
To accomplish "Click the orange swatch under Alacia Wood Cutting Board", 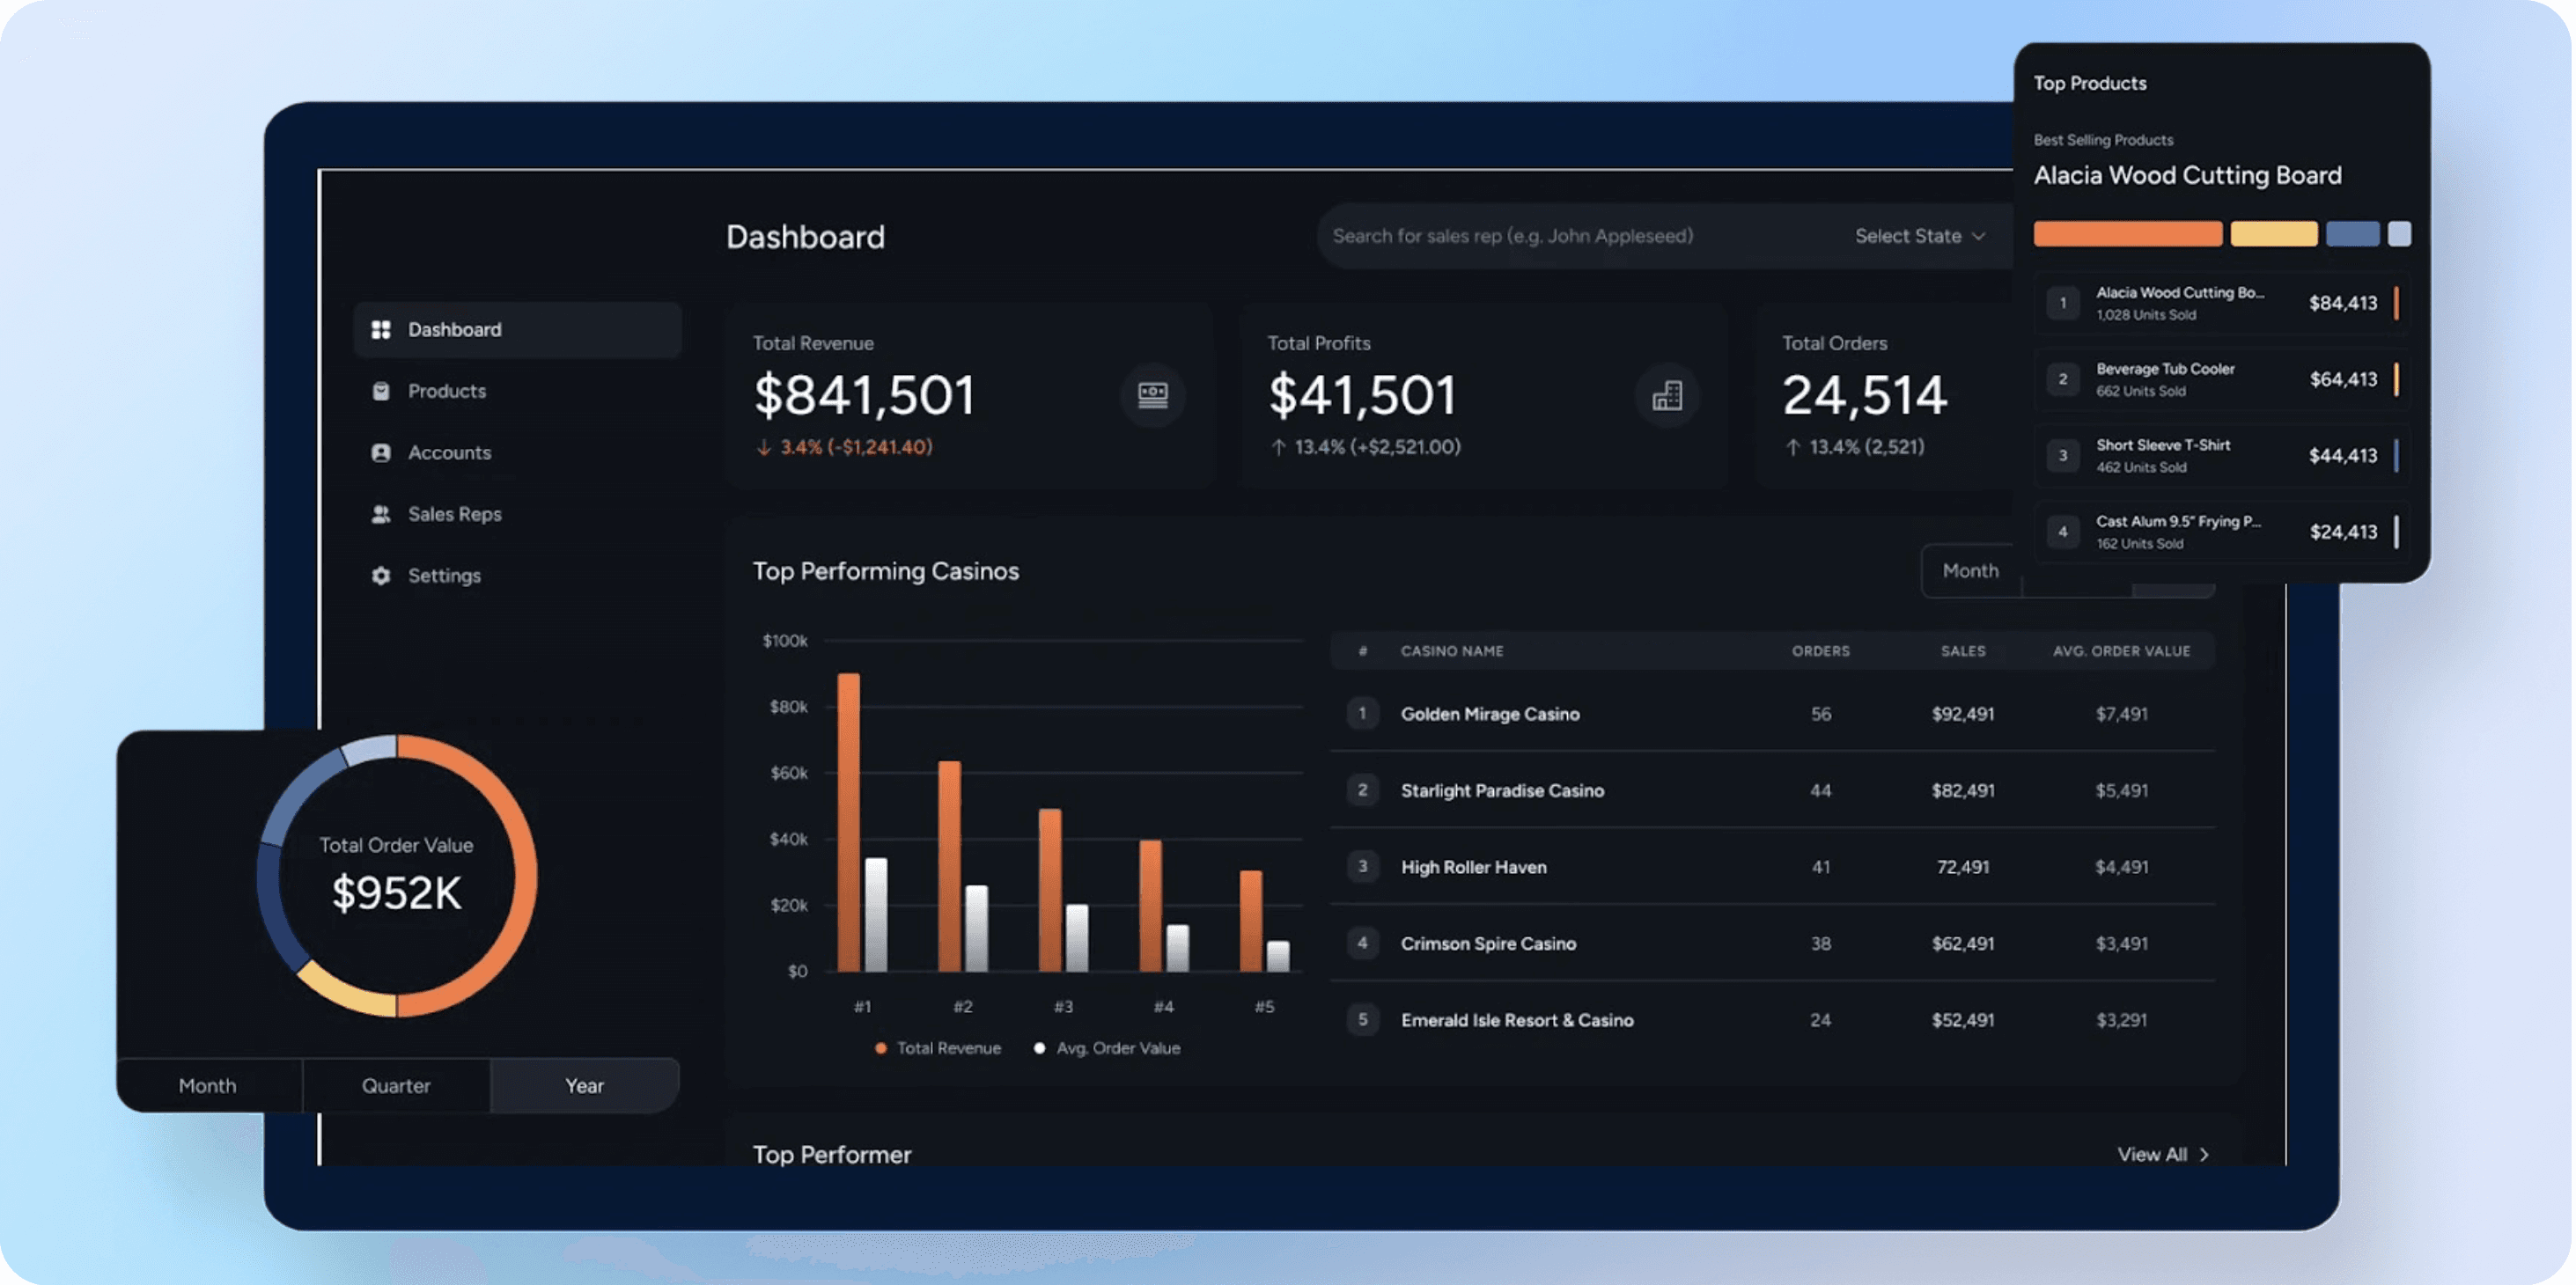I will tap(2127, 233).
